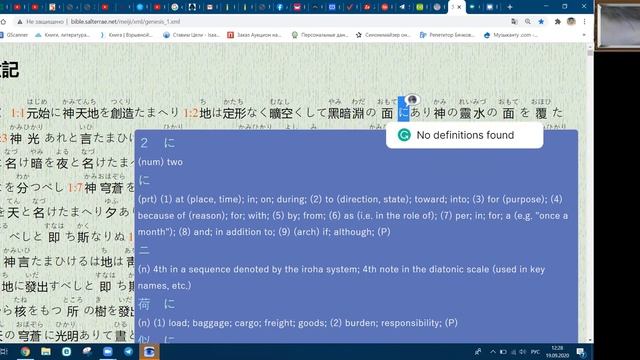Open the 'Музыканту.com' bookmark
Screen dimensions: 640x360
click(x=510, y=35)
